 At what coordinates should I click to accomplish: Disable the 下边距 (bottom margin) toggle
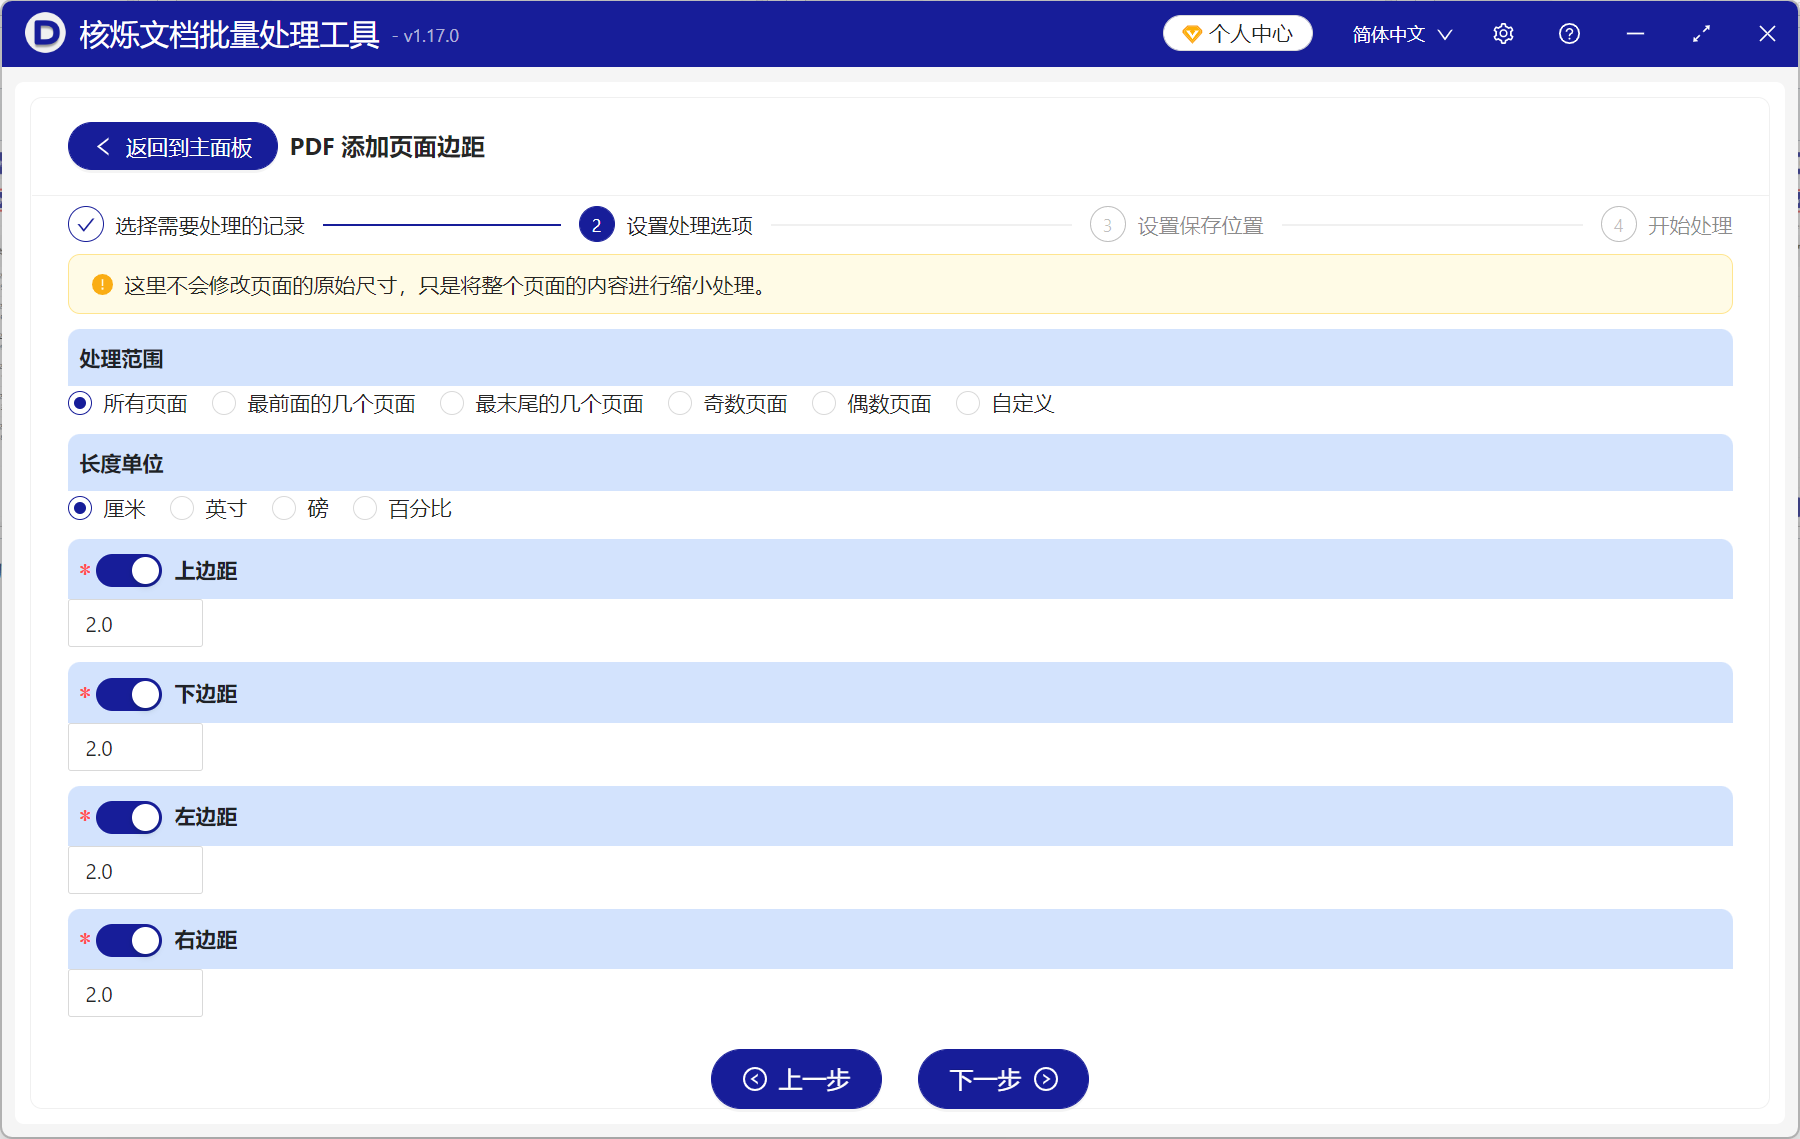pyautogui.click(x=128, y=694)
